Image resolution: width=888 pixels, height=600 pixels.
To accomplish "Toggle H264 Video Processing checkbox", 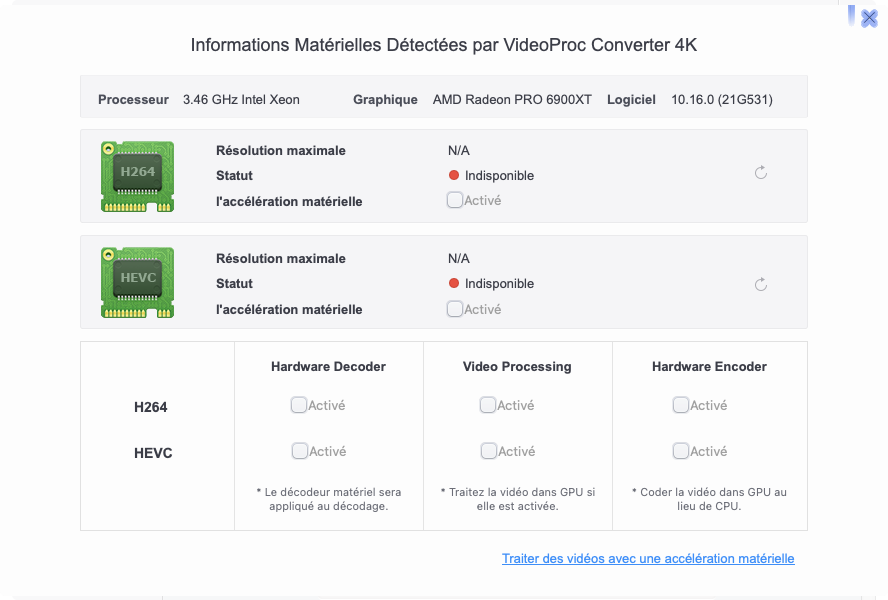I will [x=488, y=405].
